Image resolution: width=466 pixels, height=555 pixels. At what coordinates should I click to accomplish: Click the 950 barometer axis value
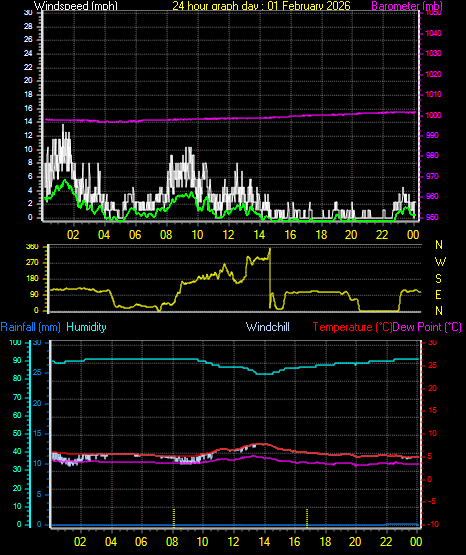432,217
